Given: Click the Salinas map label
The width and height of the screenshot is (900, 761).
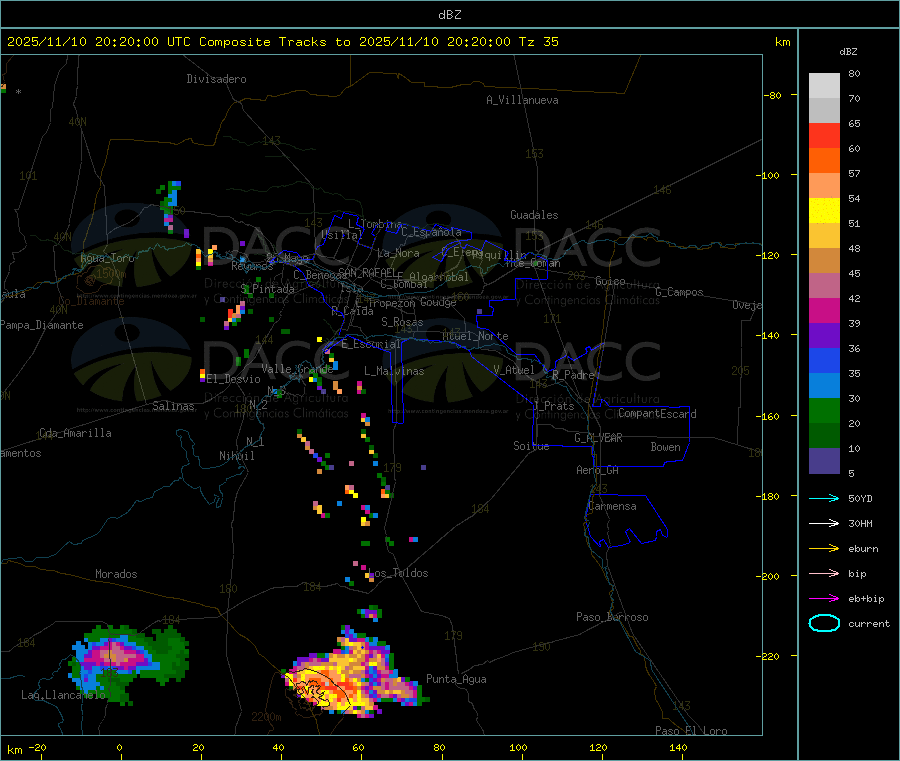Looking at the screenshot, I should pos(173,406).
